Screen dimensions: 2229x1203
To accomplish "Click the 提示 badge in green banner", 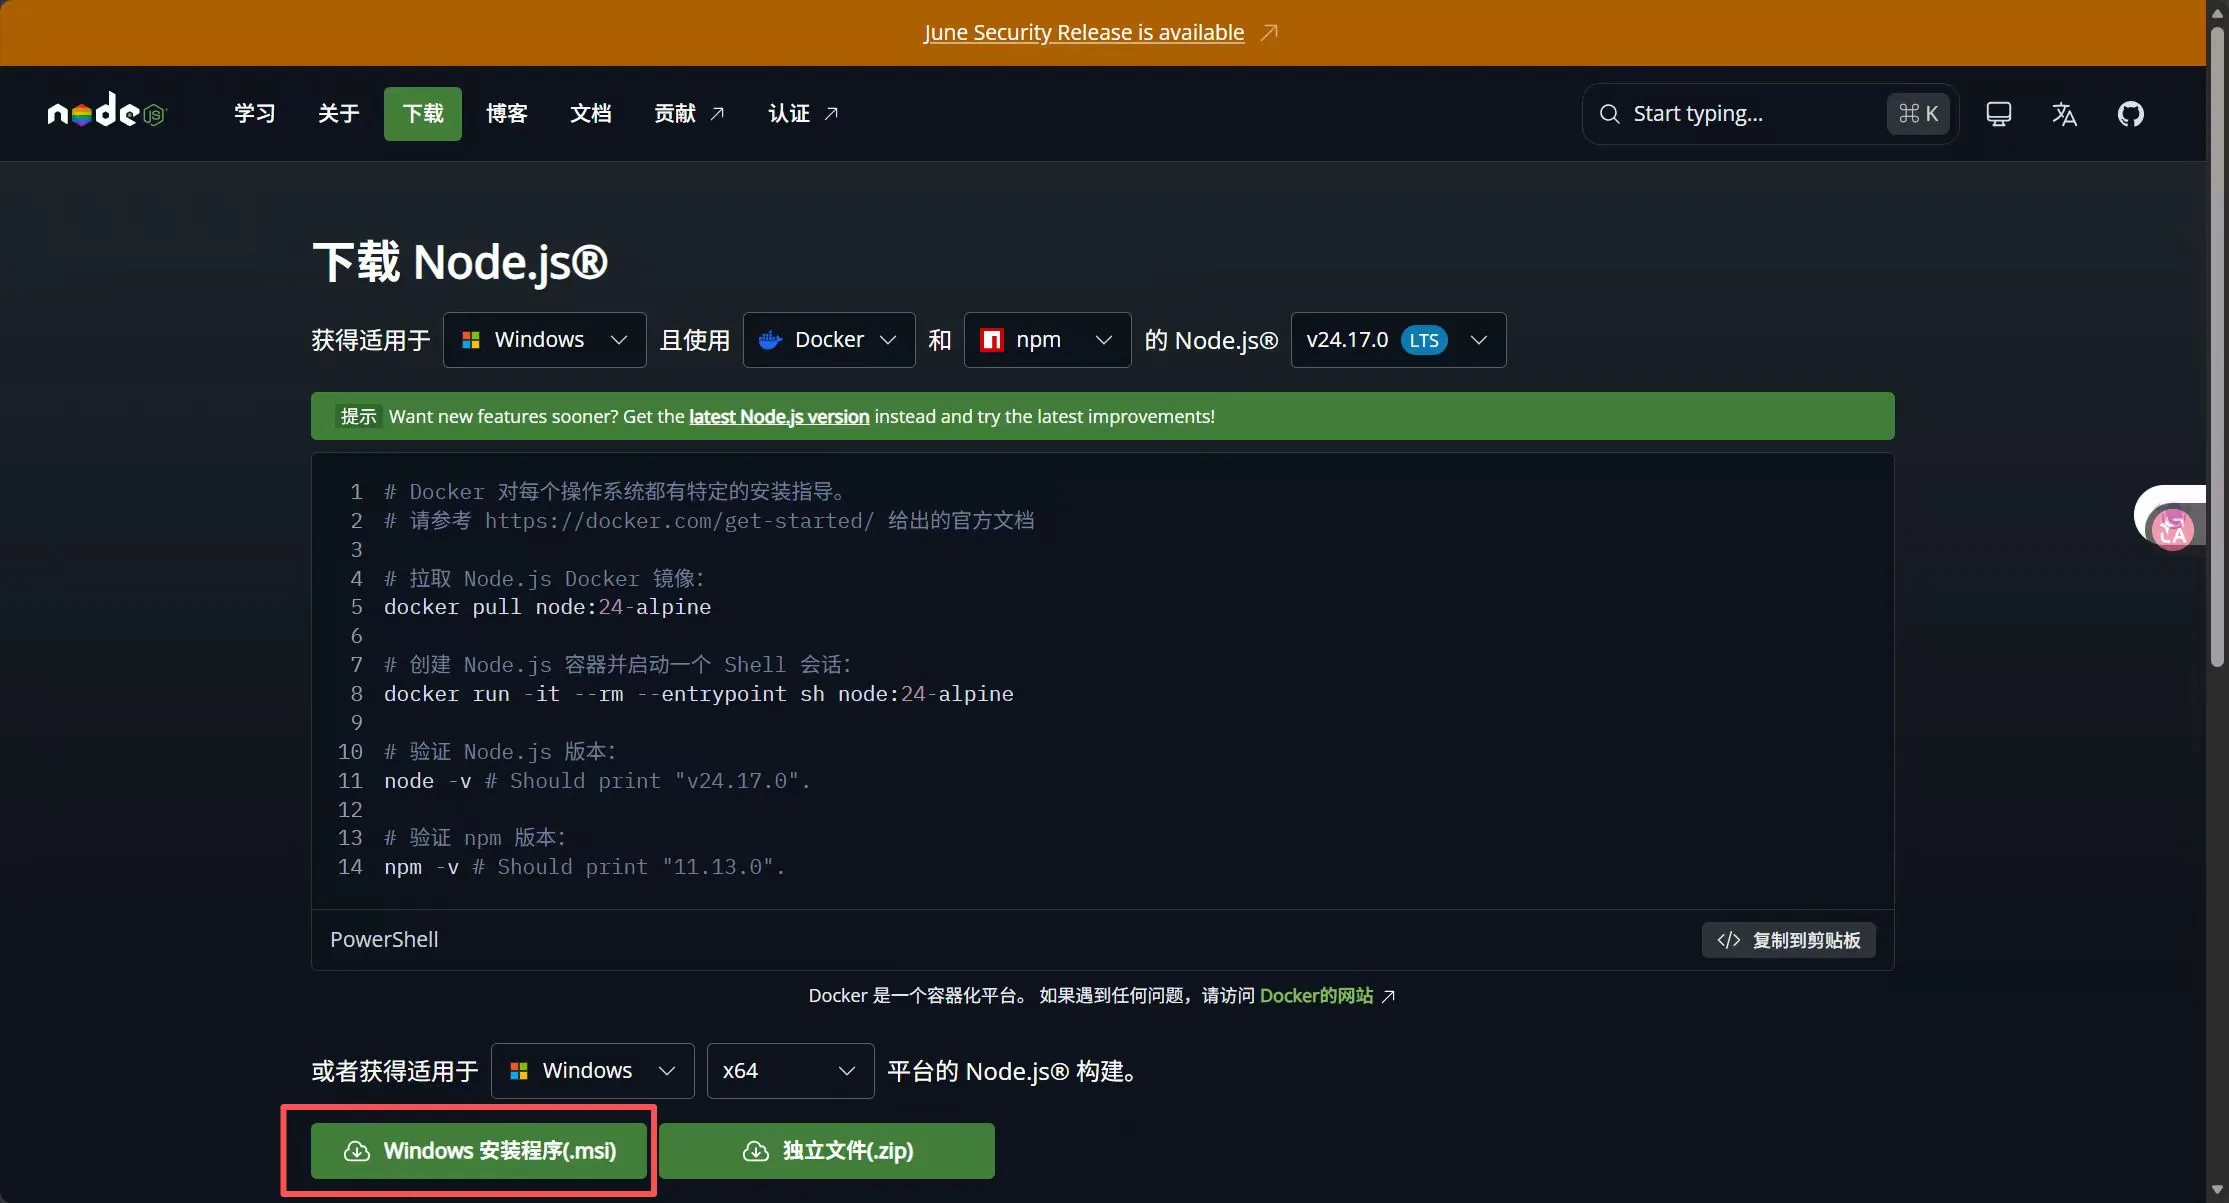I will [x=358, y=417].
